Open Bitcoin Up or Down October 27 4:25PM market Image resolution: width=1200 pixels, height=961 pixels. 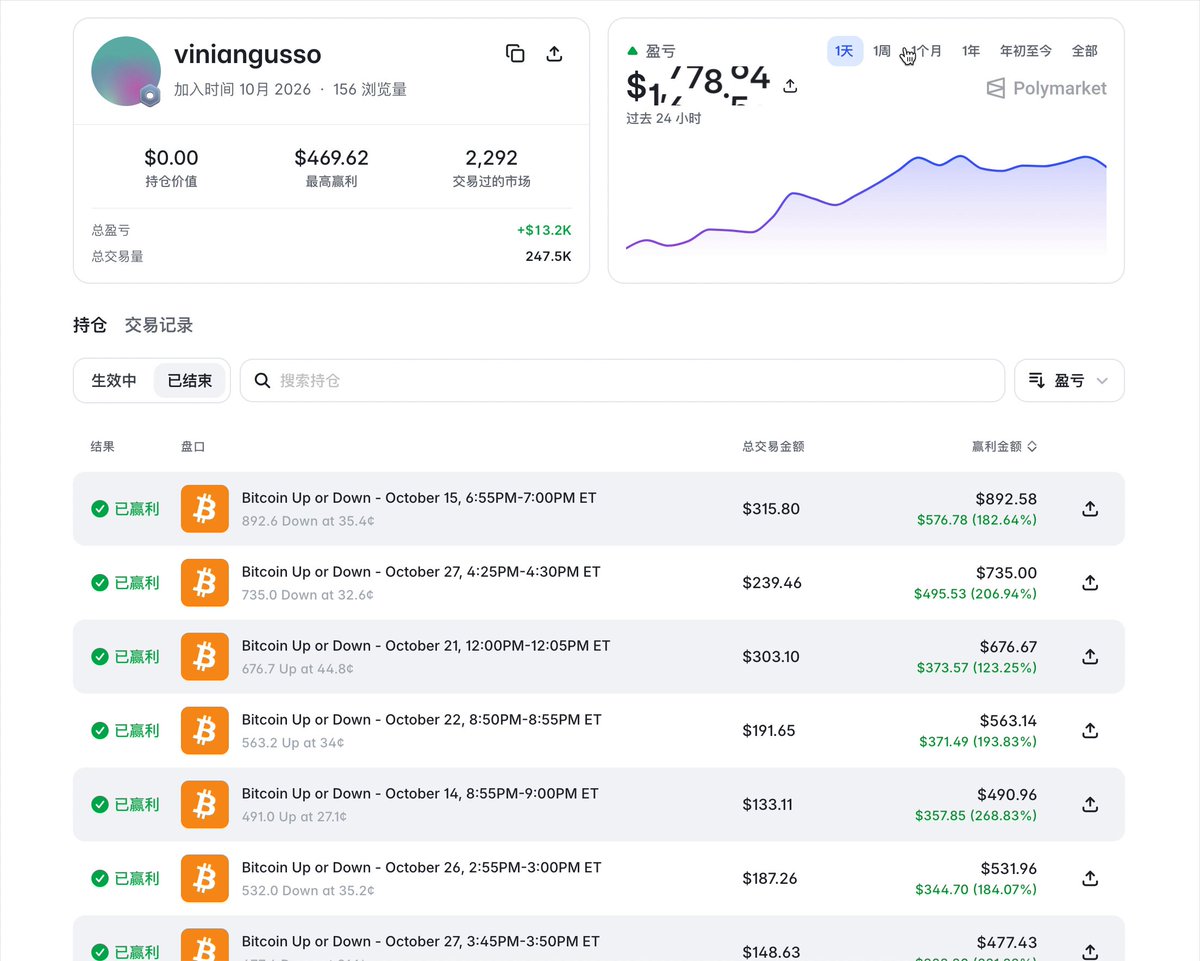421,572
